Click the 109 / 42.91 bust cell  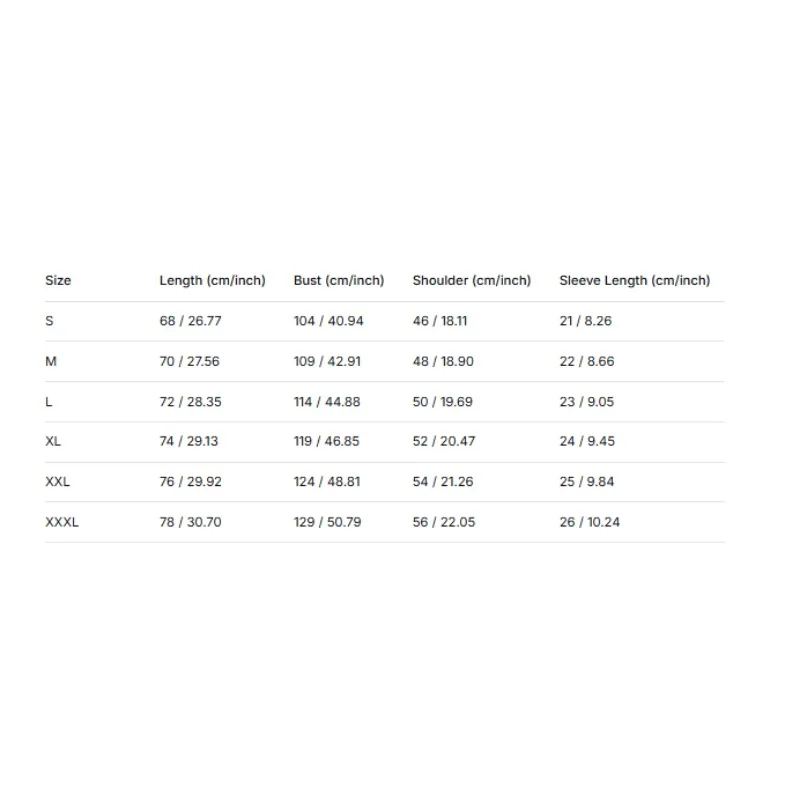click(327, 361)
